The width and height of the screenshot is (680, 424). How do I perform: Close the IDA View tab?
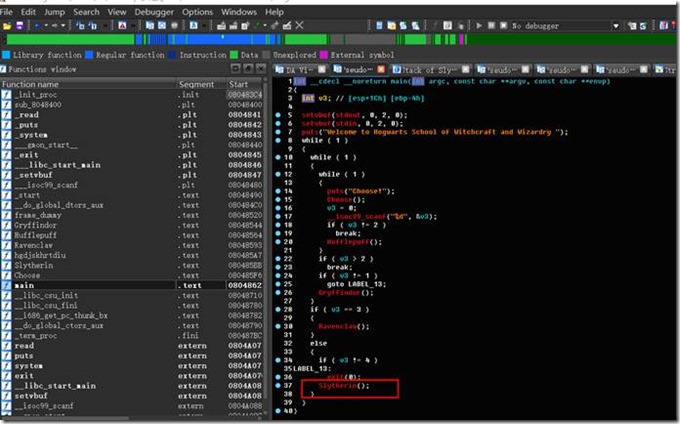click(322, 69)
